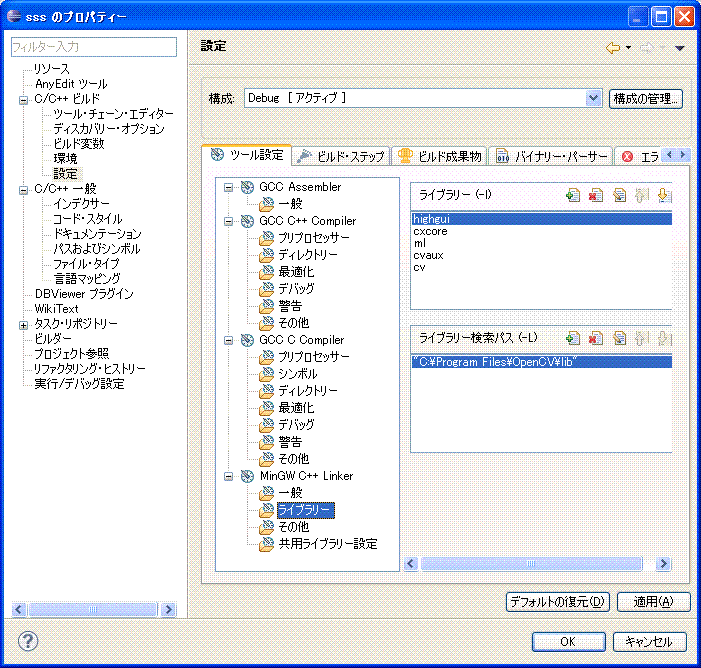Click the delete icon in ライブラリー (-l) toolbar
This screenshot has height=668, width=701.
coord(595,195)
